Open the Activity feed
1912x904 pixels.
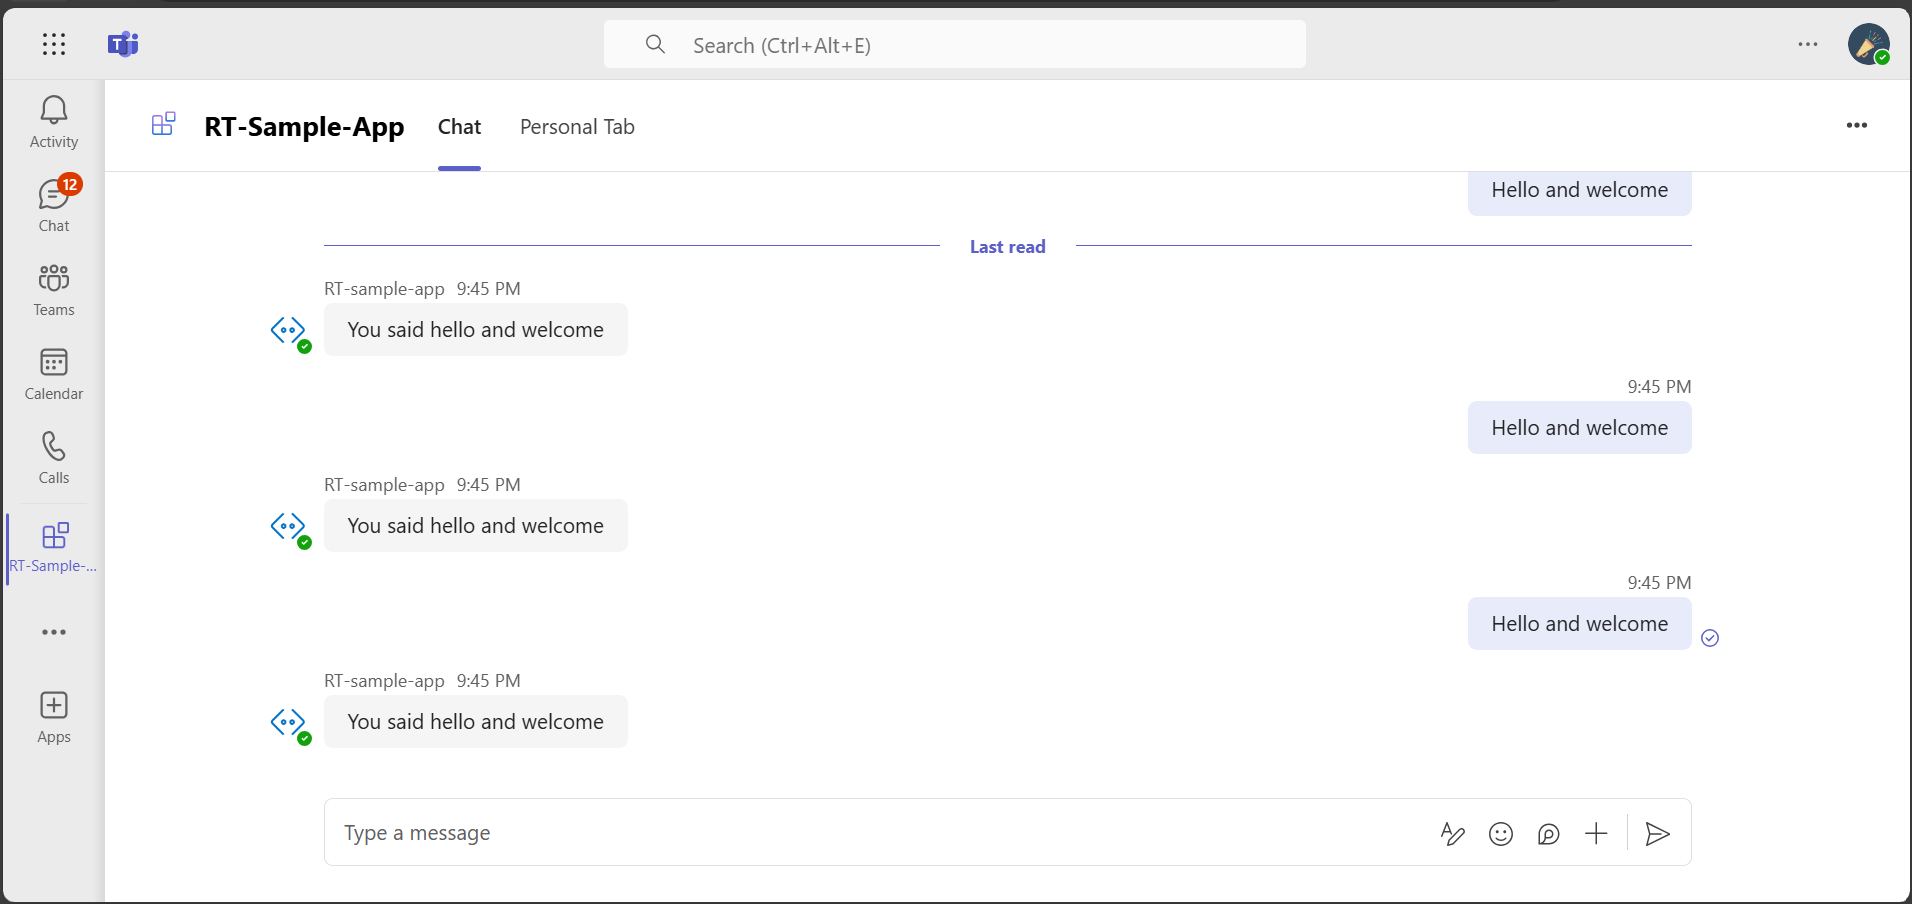54,122
